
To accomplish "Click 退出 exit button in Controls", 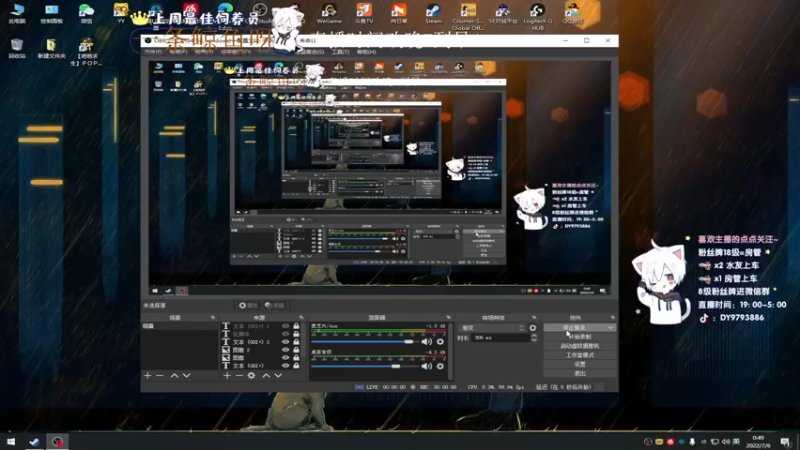I will point(580,373).
